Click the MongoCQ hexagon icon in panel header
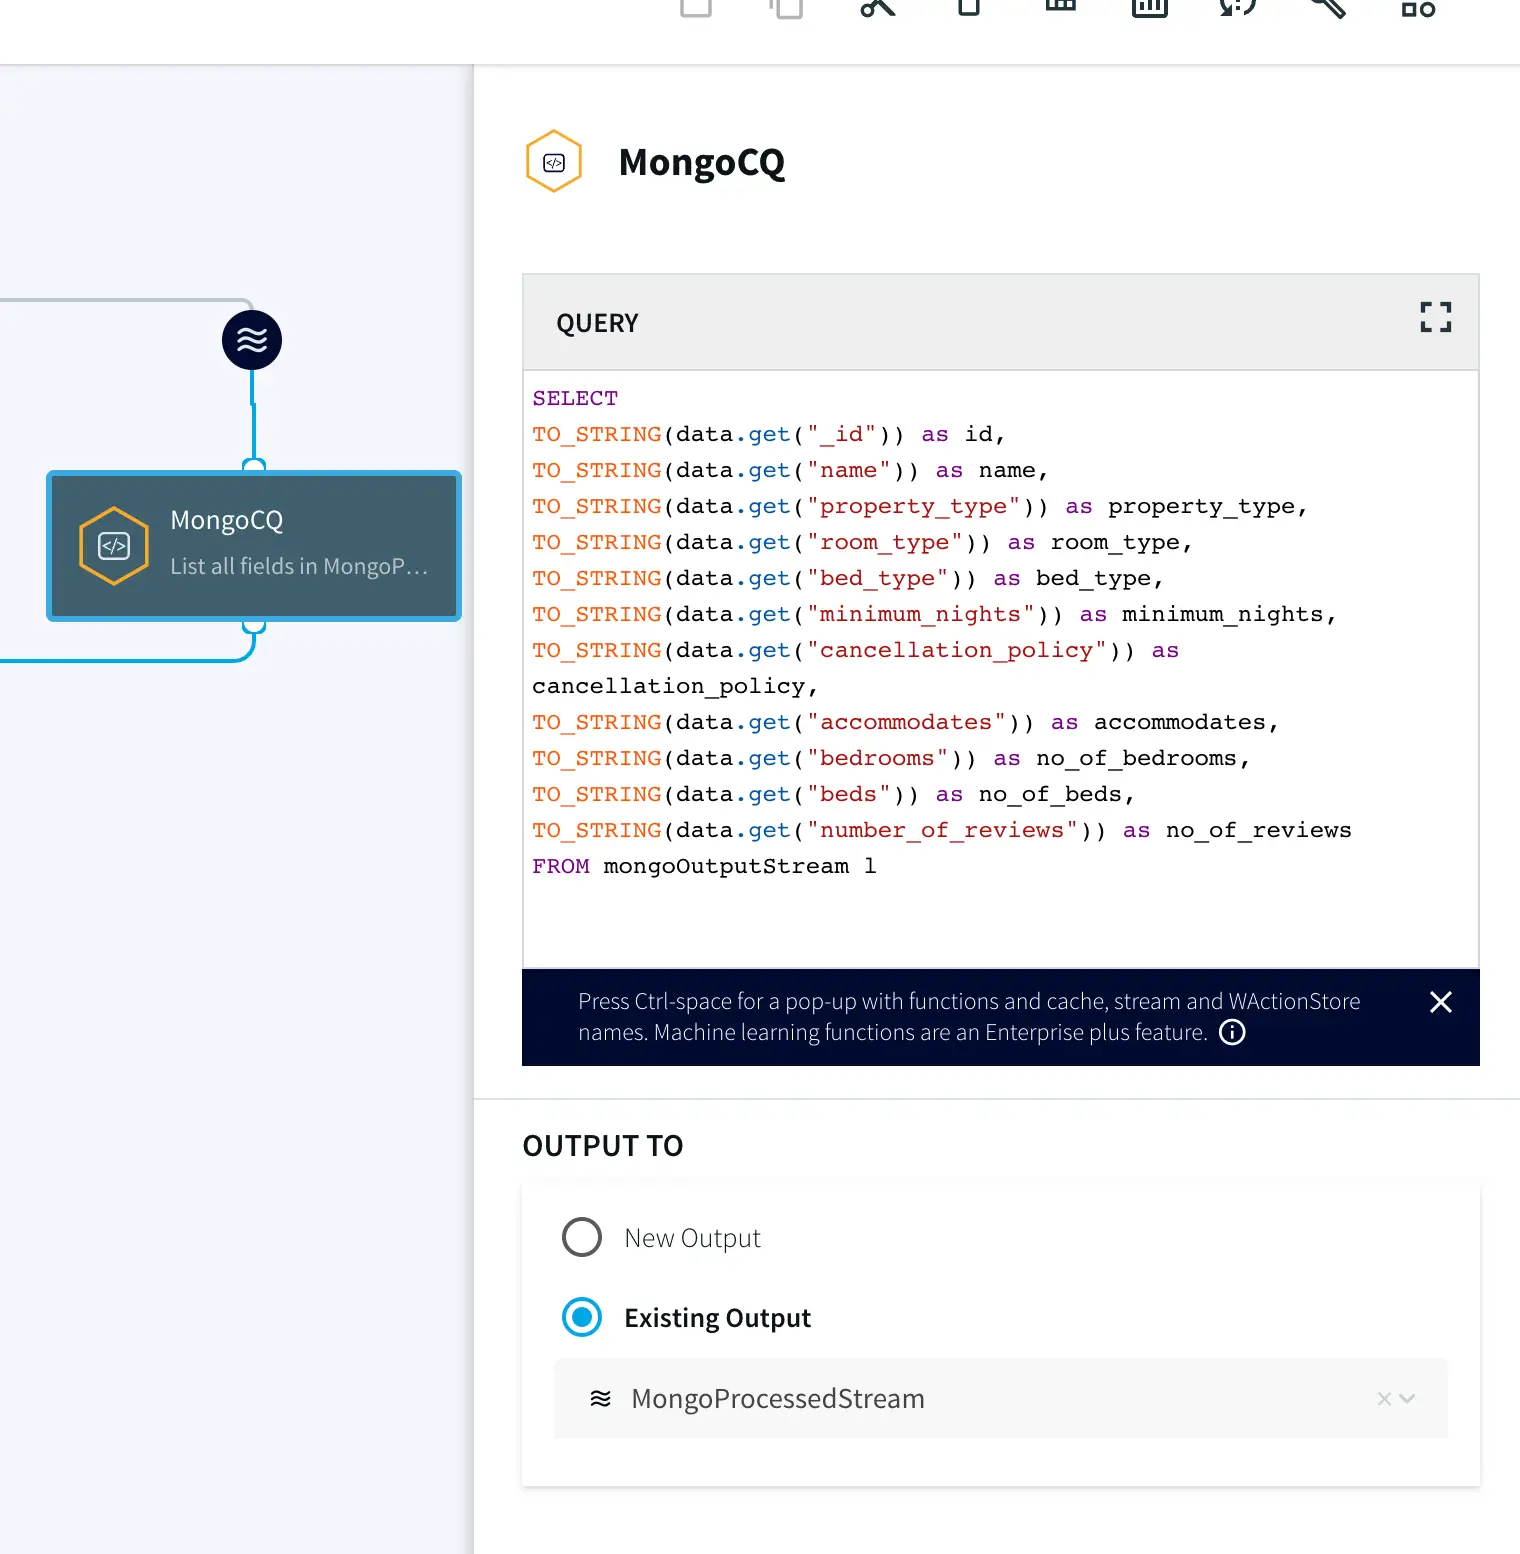Viewport: 1520px width, 1554px height. [x=554, y=162]
